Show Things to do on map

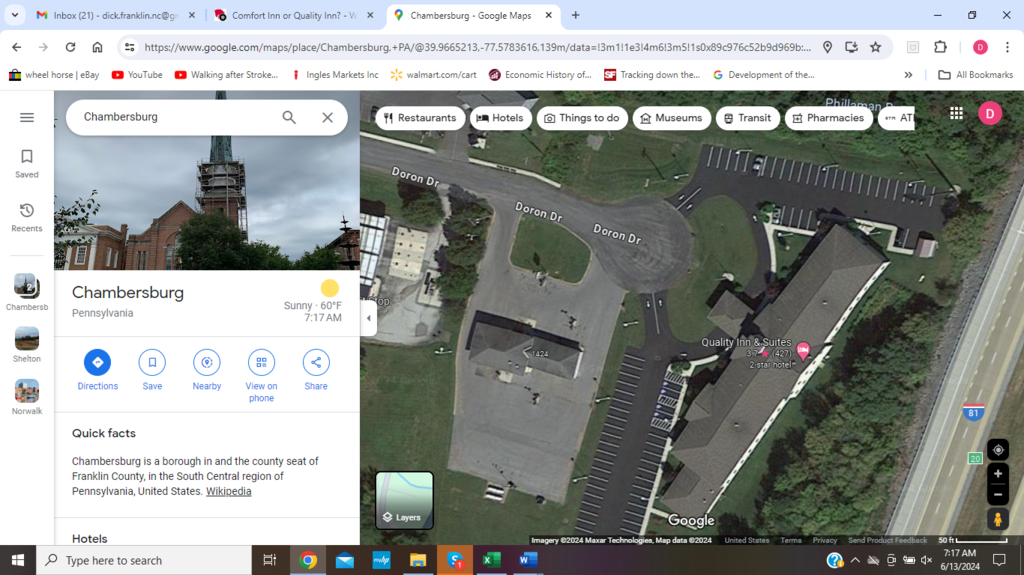pos(582,118)
